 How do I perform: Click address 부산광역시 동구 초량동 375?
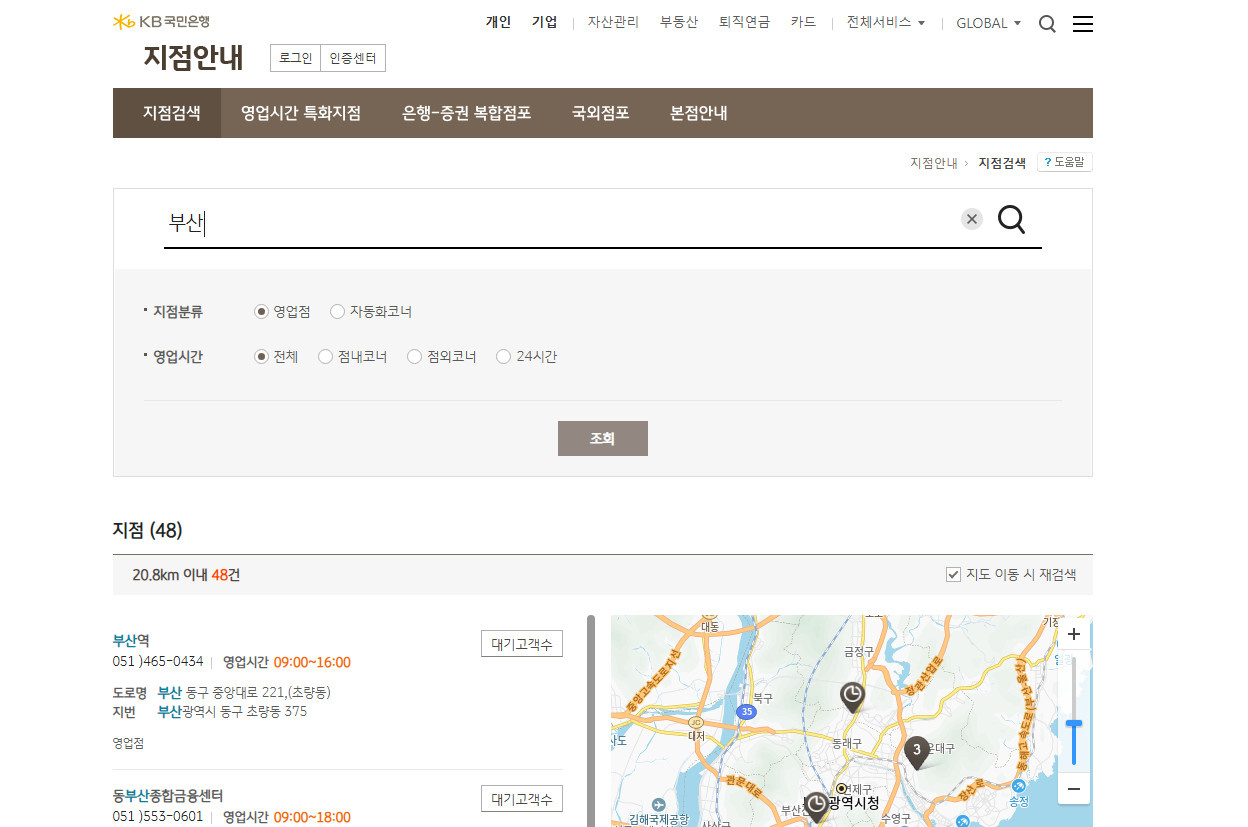(232, 712)
